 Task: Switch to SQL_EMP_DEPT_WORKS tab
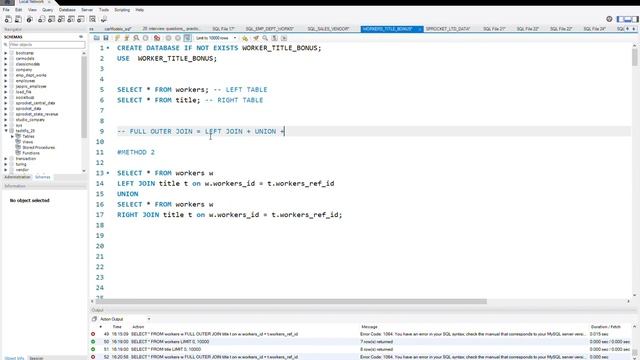pos(269,29)
